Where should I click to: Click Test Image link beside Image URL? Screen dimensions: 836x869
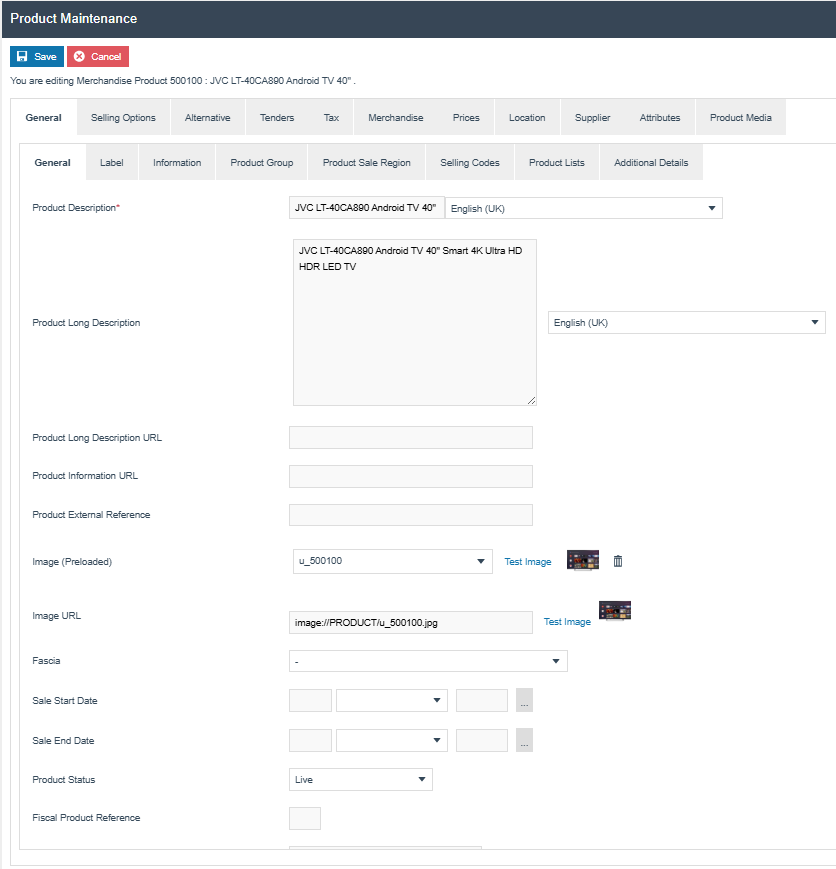567,622
